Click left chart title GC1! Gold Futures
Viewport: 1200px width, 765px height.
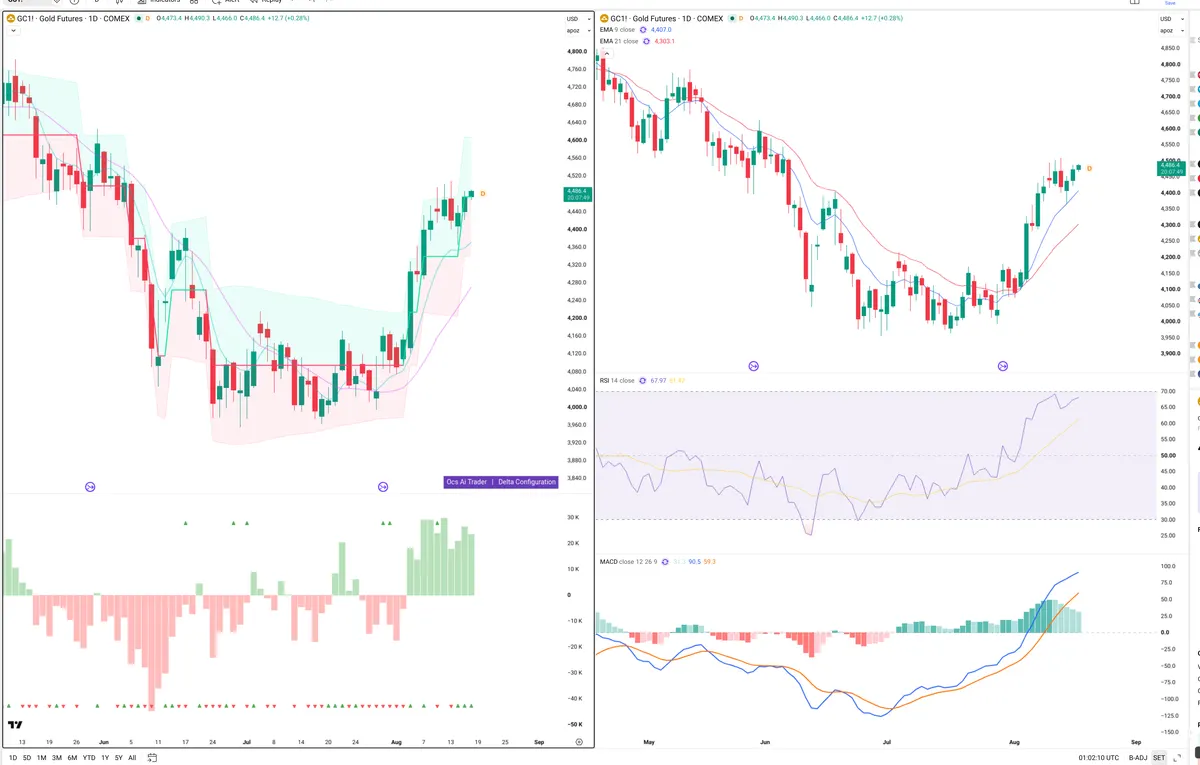[x=74, y=19]
